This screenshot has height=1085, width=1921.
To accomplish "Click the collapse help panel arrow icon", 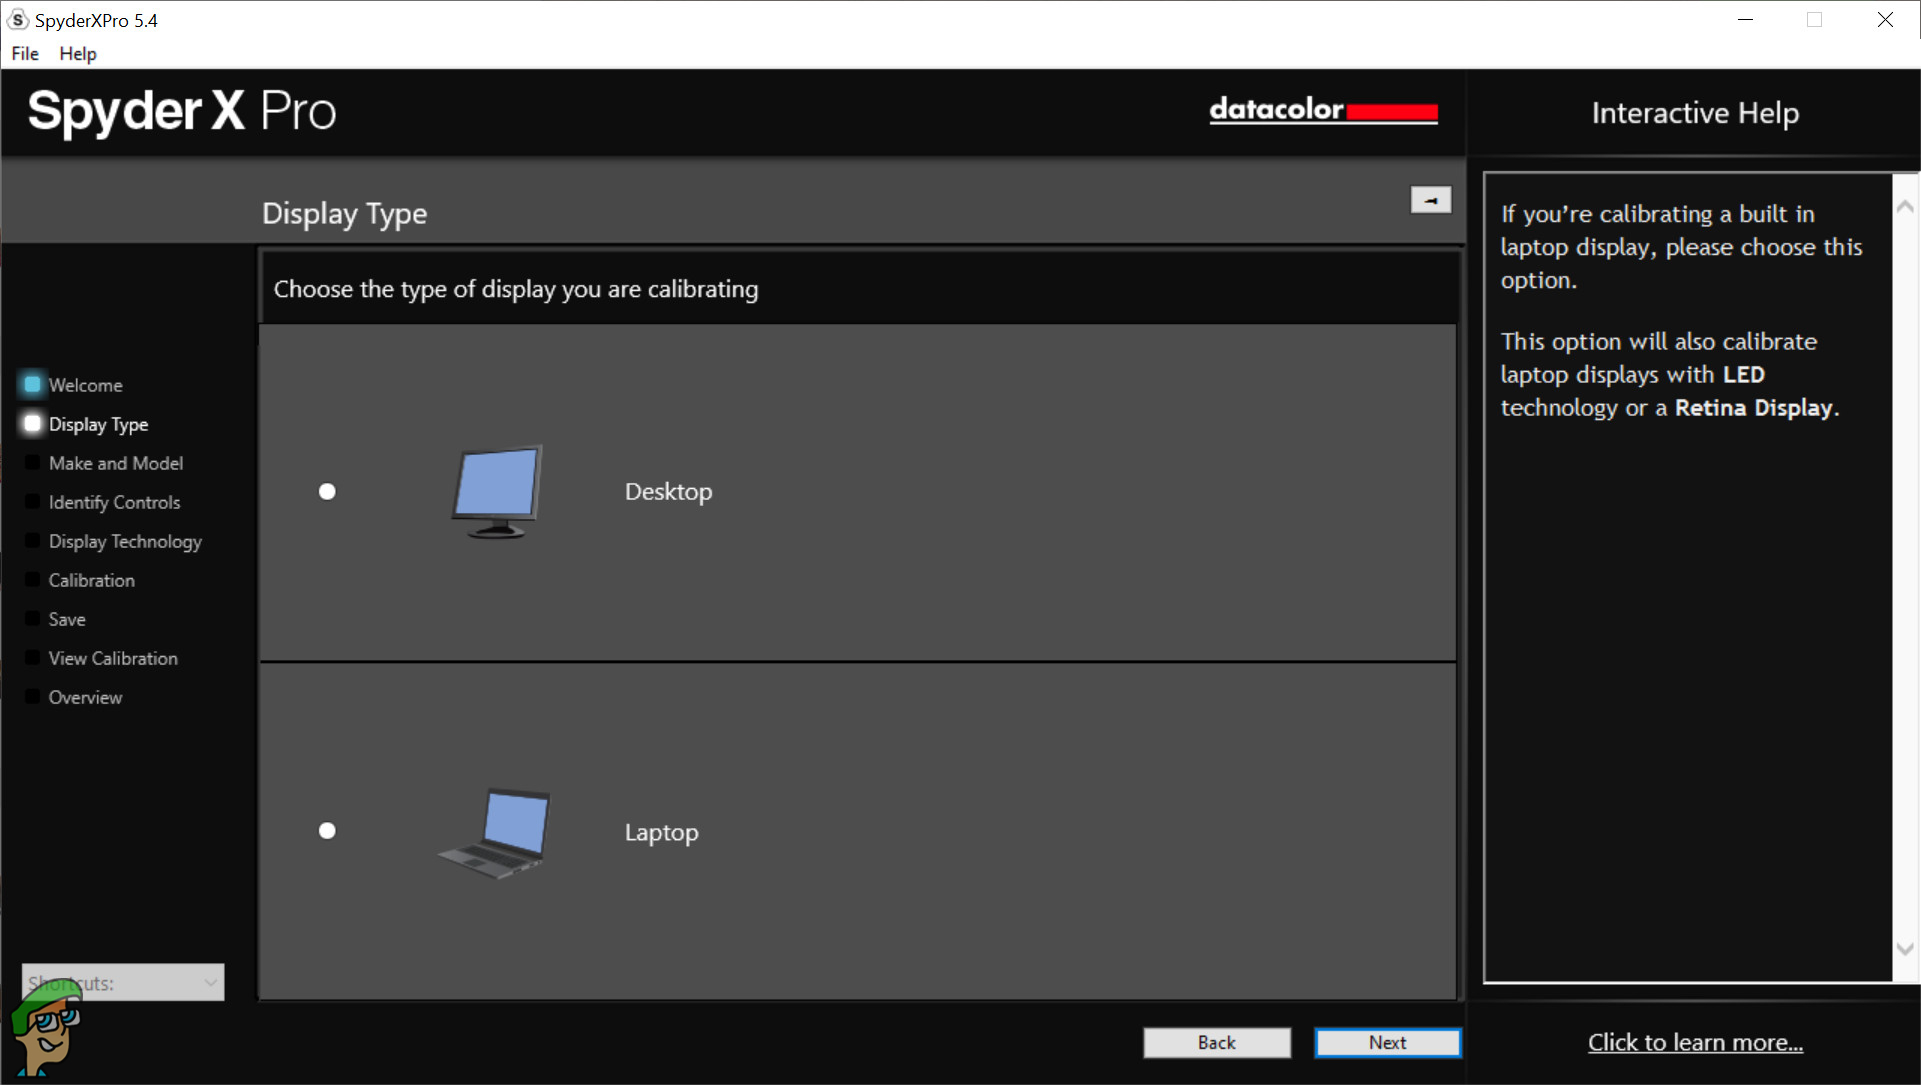I will click(x=1430, y=200).
